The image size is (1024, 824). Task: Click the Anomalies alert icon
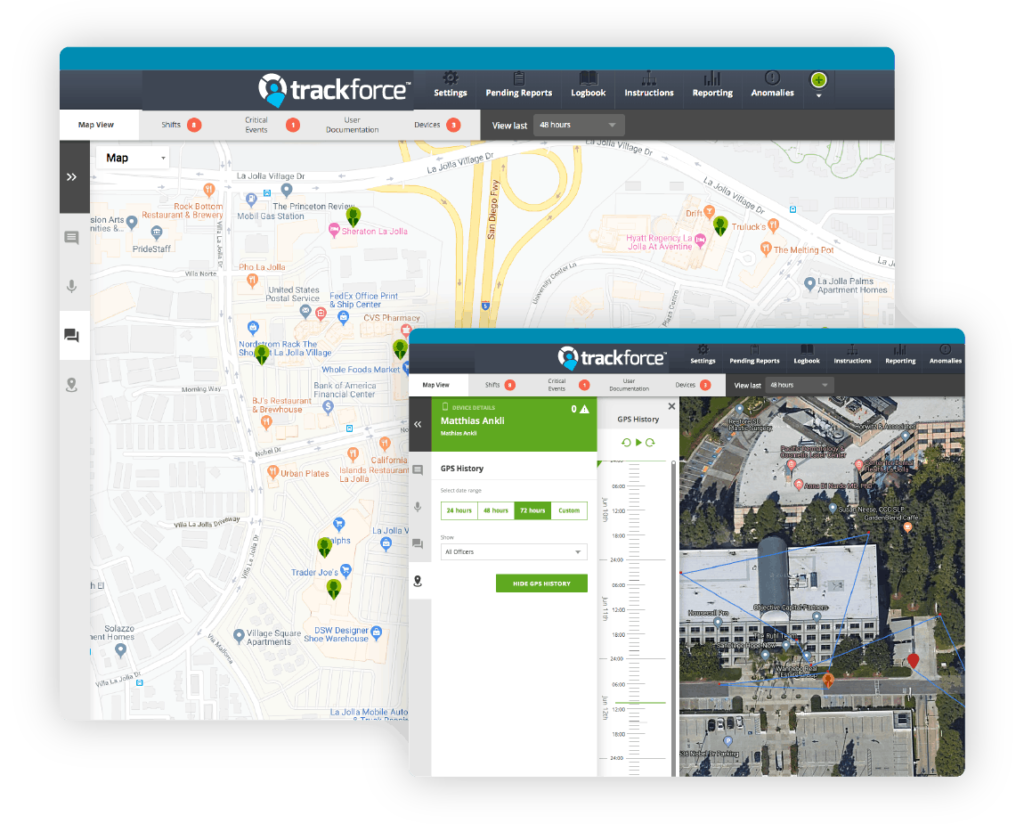pyautogui.click(x=771, y=80)
